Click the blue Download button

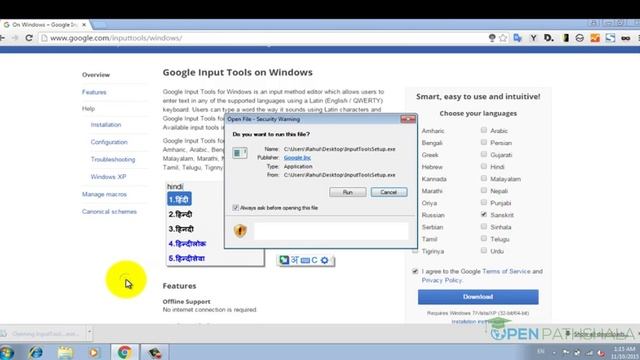478,297
